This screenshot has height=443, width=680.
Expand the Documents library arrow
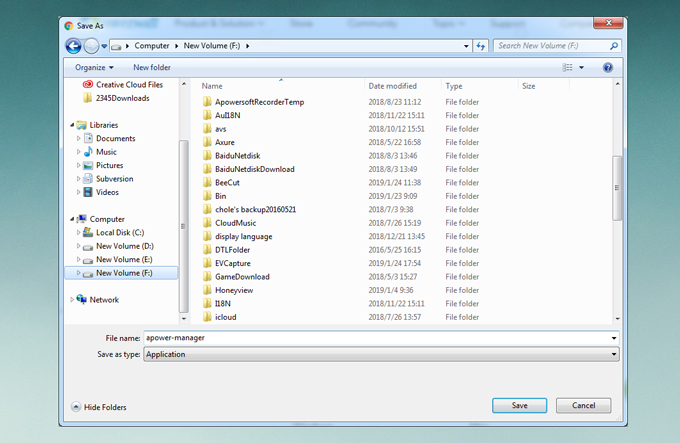[x=78, y=138]
